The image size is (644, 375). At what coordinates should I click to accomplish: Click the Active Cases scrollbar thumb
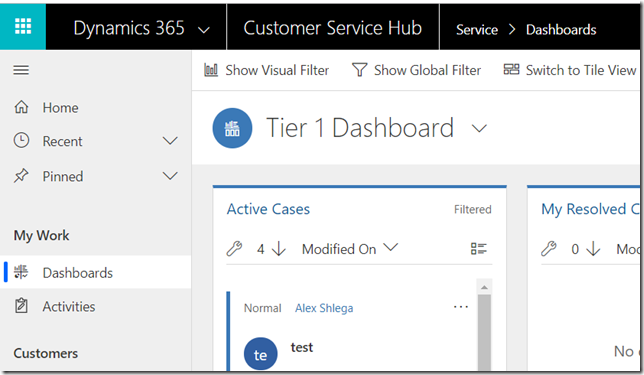pyautogui.click(x=484, y=332)
